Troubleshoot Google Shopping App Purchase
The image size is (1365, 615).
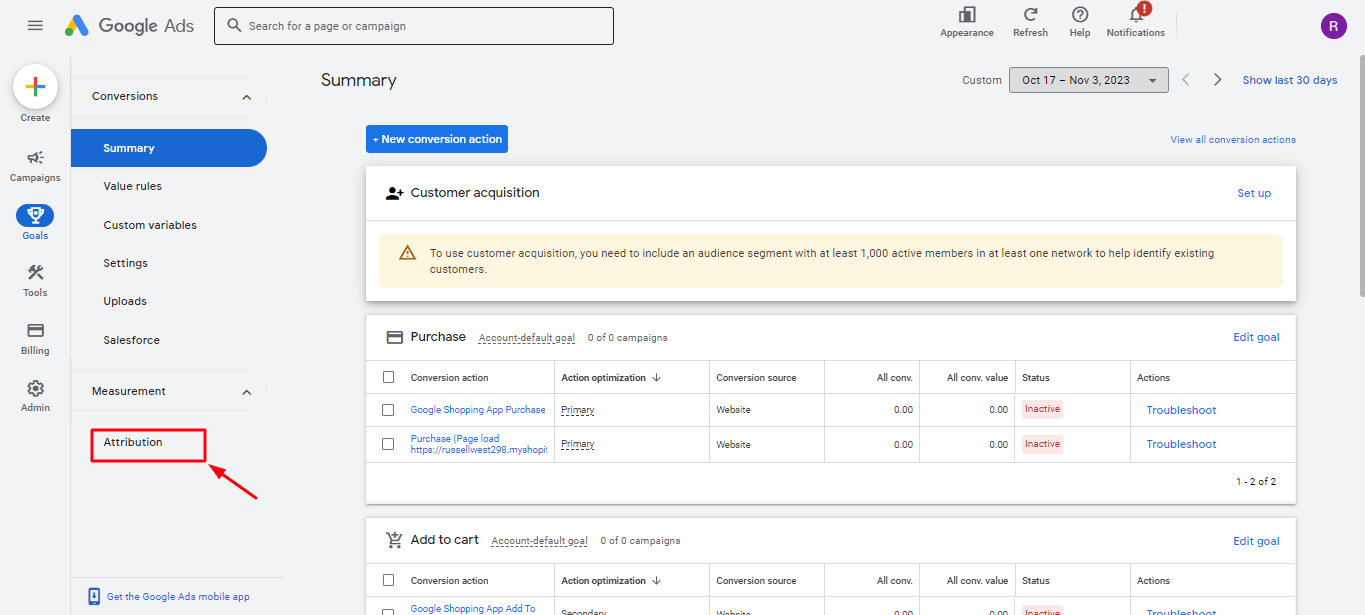[1181, 410]
